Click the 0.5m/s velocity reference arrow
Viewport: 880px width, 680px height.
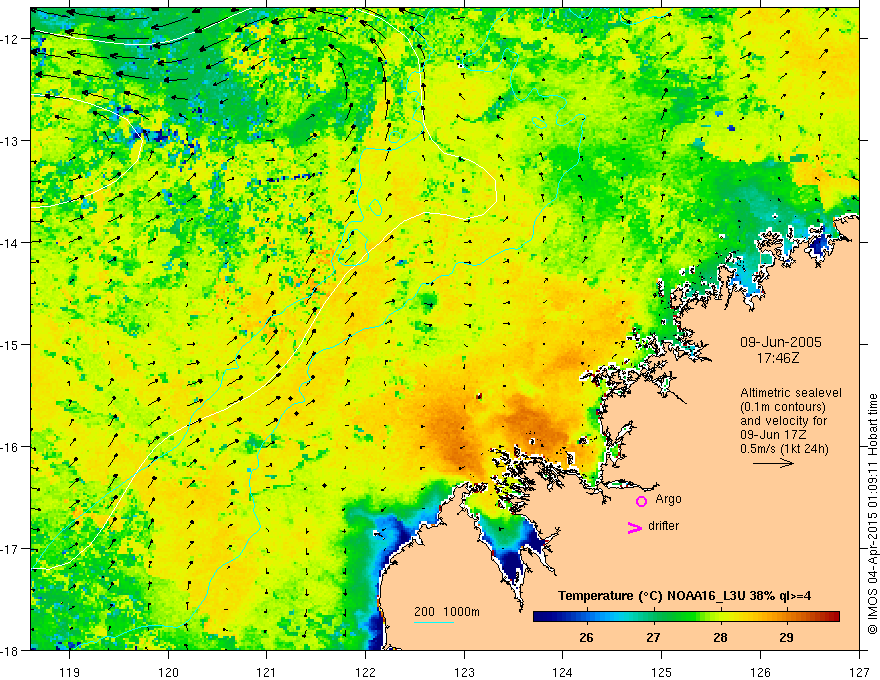[773, 463]
